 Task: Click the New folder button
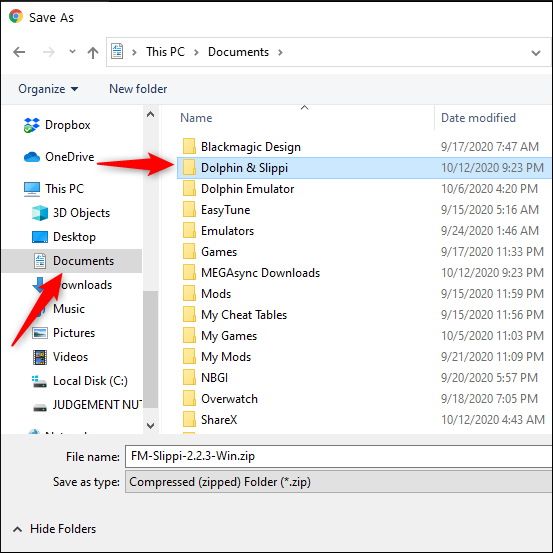pos(138,89)
